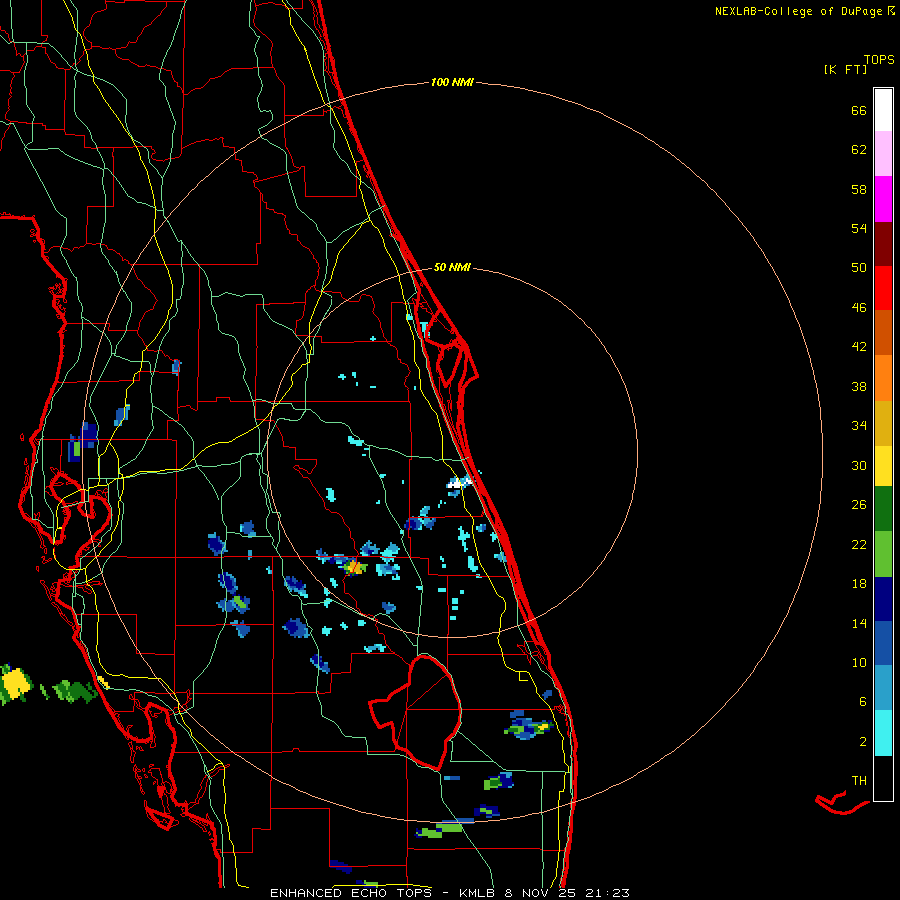The width and height of the screenshot is (900, 900).
Task: Click the magenta legend color band
Action: (883, 199)
